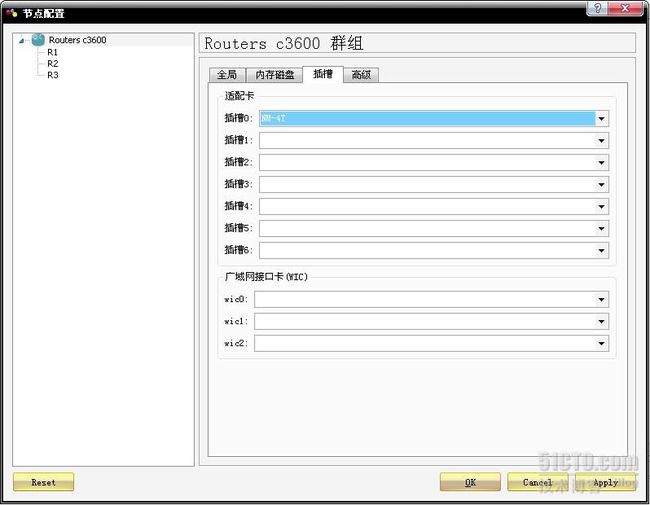650x505 pixels.
Task: Click the 适配卡 group label
Action: 239,96
